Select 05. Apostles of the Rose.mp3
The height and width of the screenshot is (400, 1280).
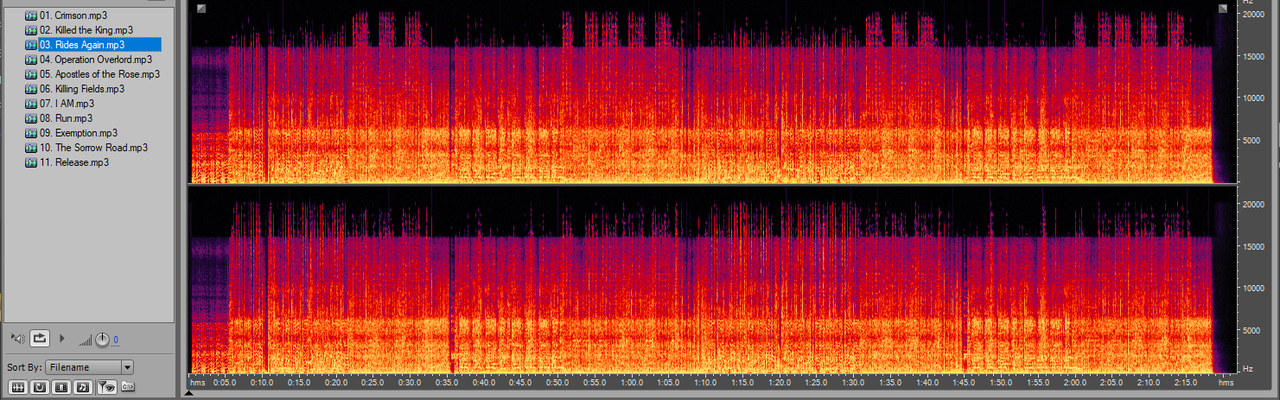tap(99, 74)
